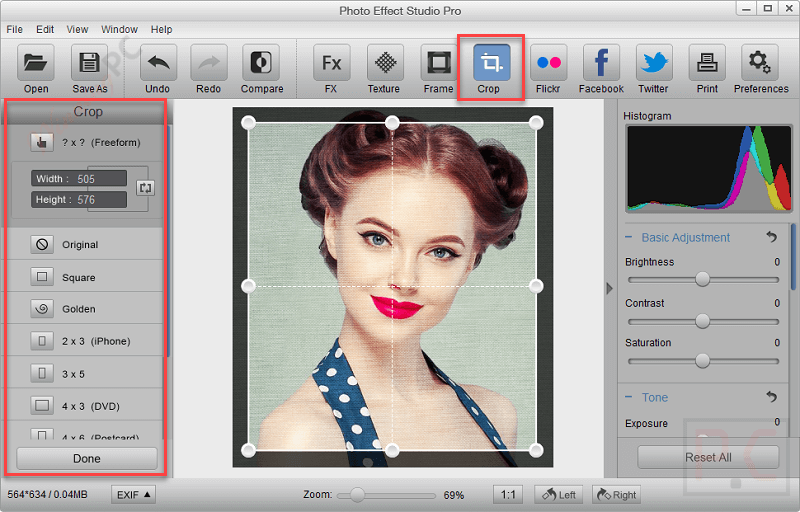Viewport: 800px width, 512px height.
Task: Click the top-center crop handle
Action: pyautogui.click(x=392, y=122)
